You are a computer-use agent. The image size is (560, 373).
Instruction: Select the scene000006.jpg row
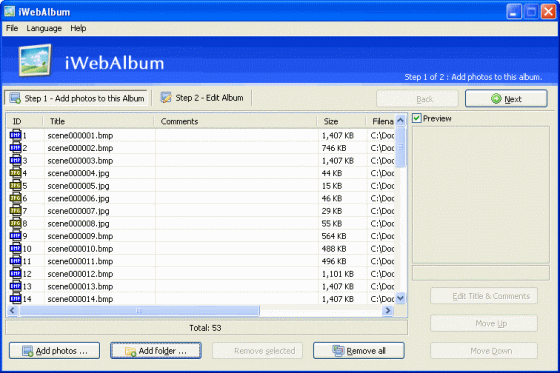pos(201,198)
